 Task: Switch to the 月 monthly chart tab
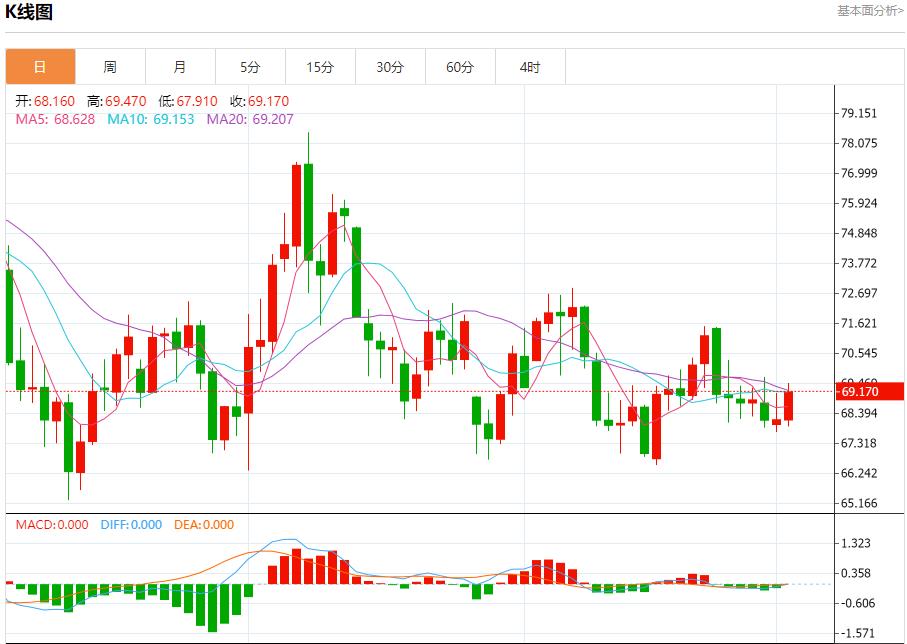[180, 66]
